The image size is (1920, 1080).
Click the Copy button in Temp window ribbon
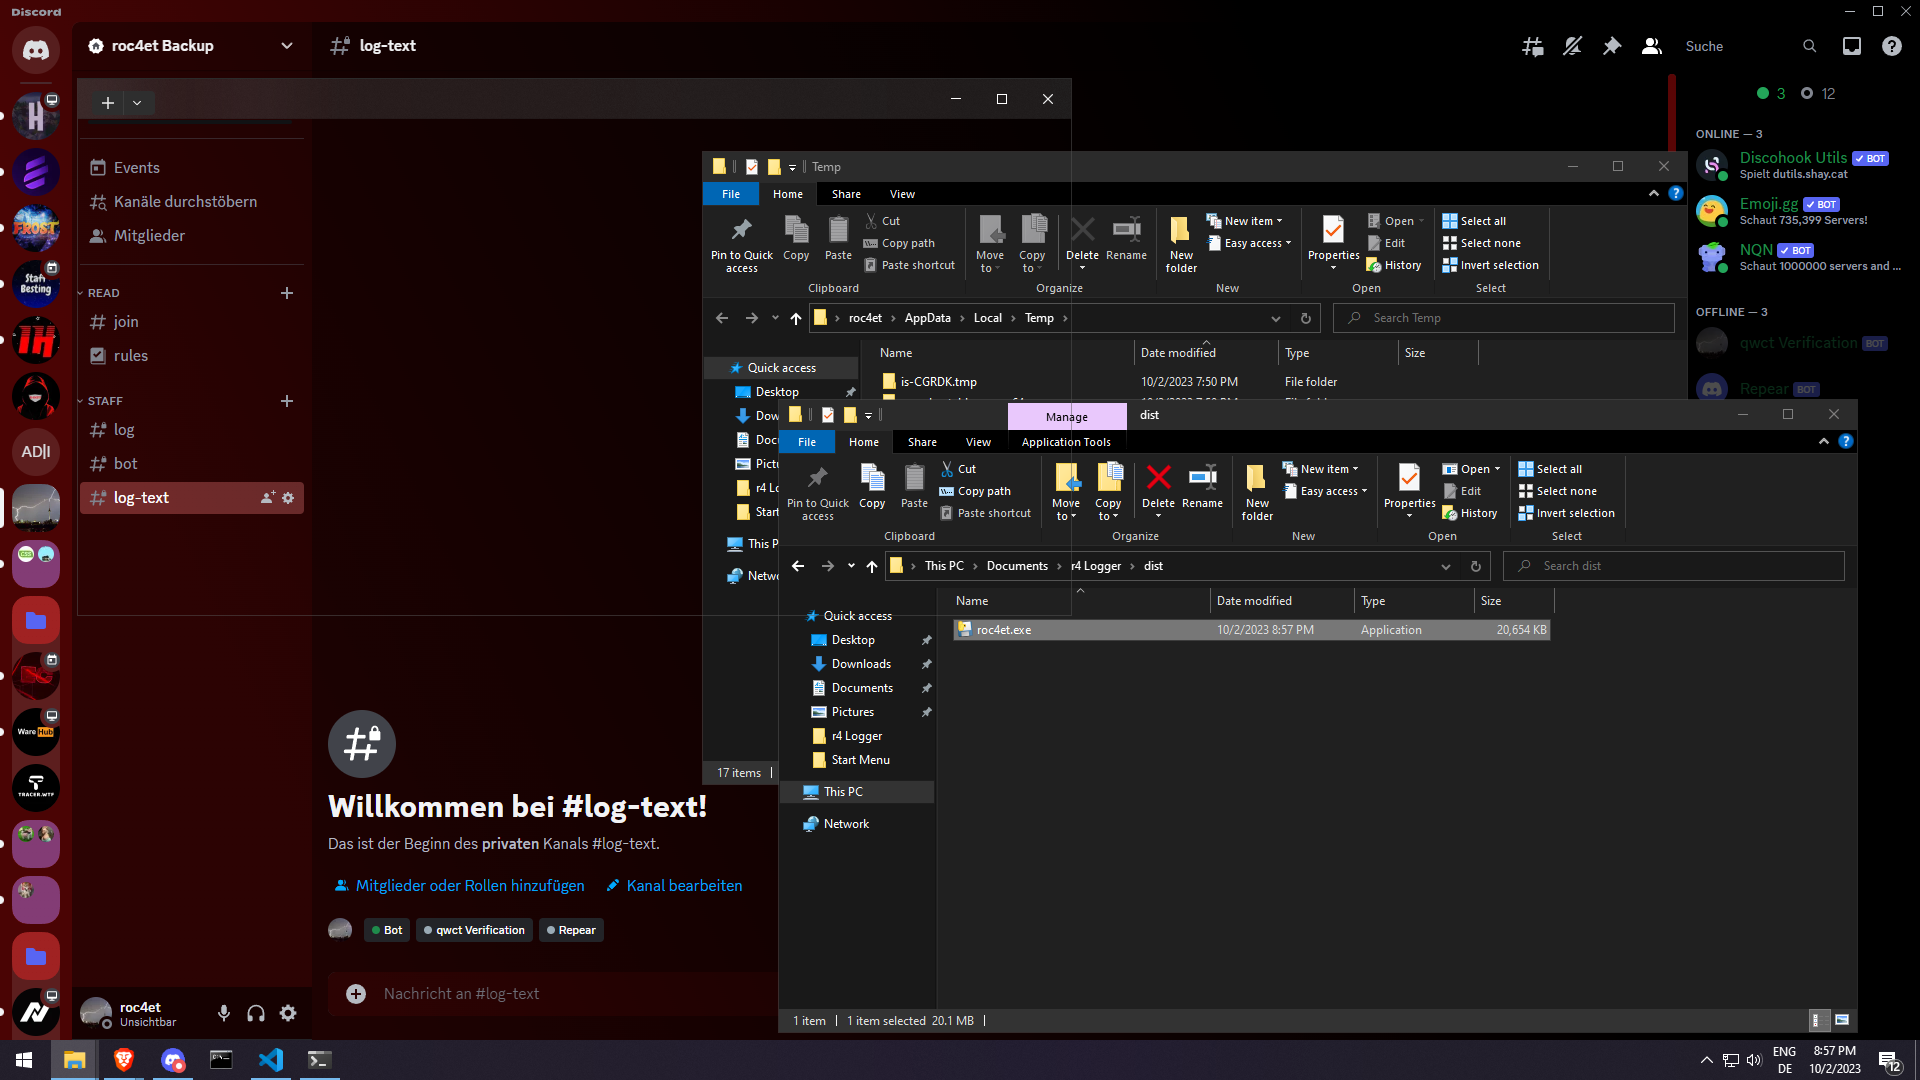796,240
